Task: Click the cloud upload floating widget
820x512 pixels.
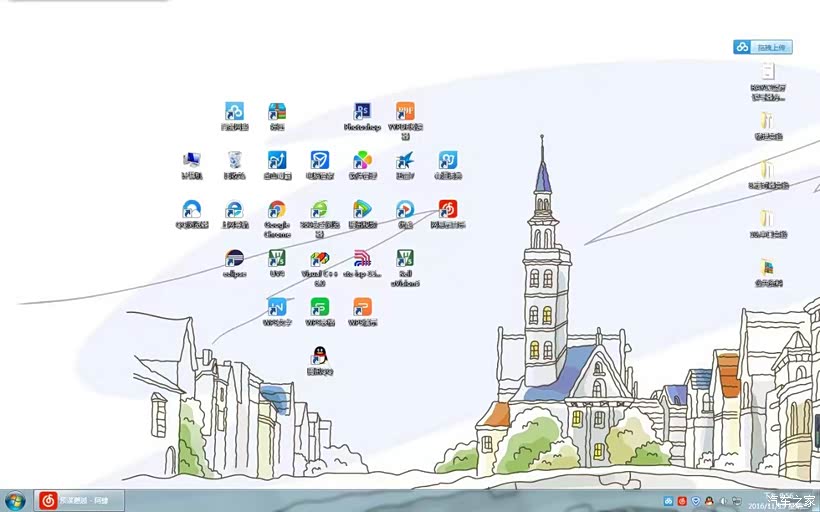Action: click(762, 47)
